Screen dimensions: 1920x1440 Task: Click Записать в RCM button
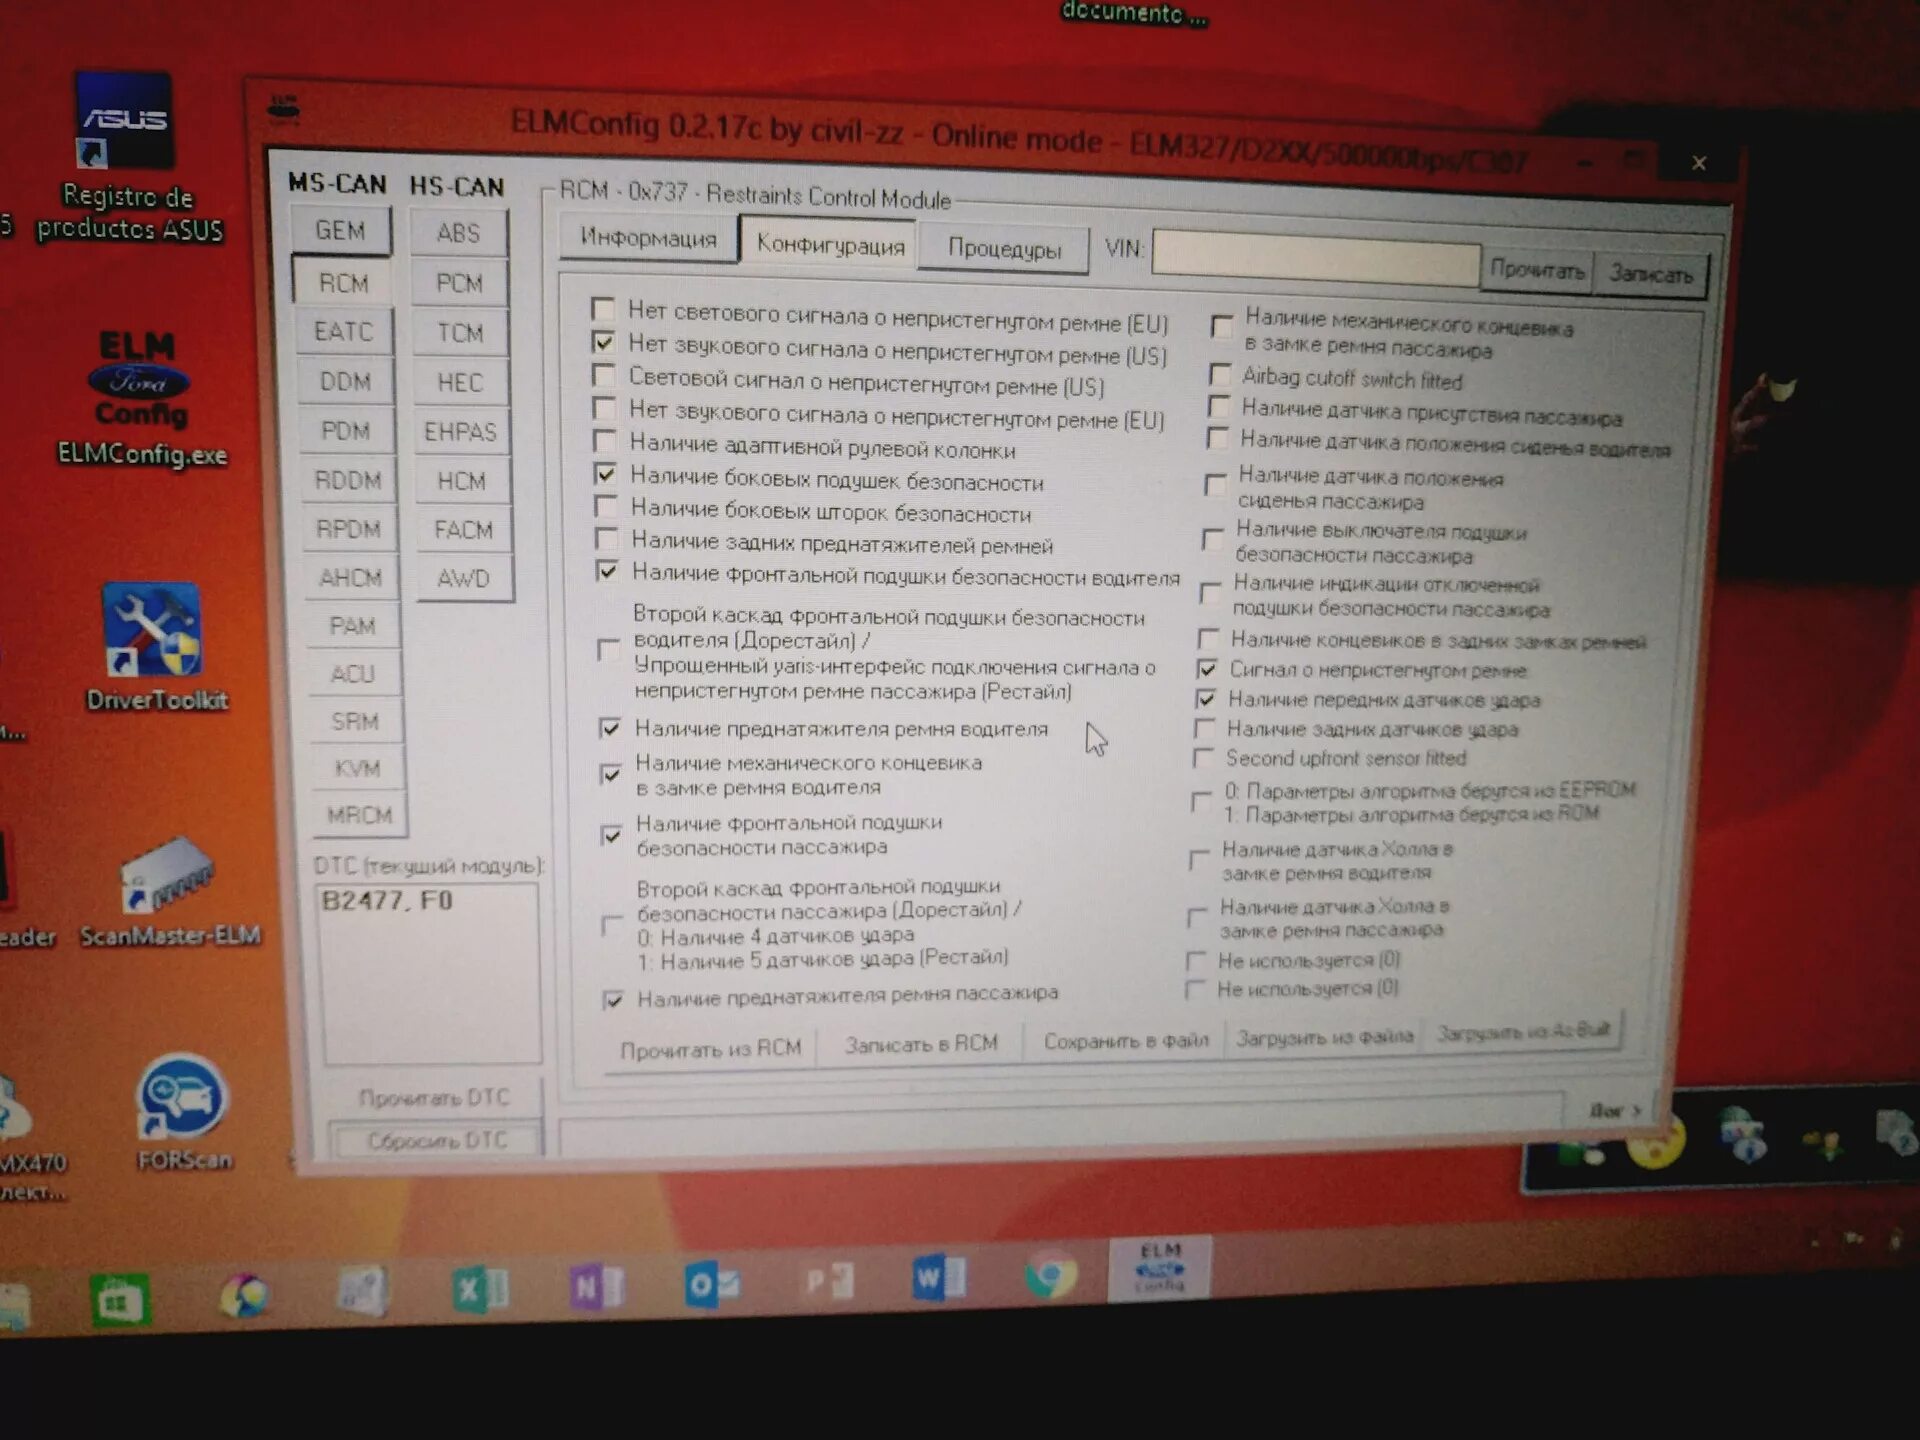point(920,1044)
